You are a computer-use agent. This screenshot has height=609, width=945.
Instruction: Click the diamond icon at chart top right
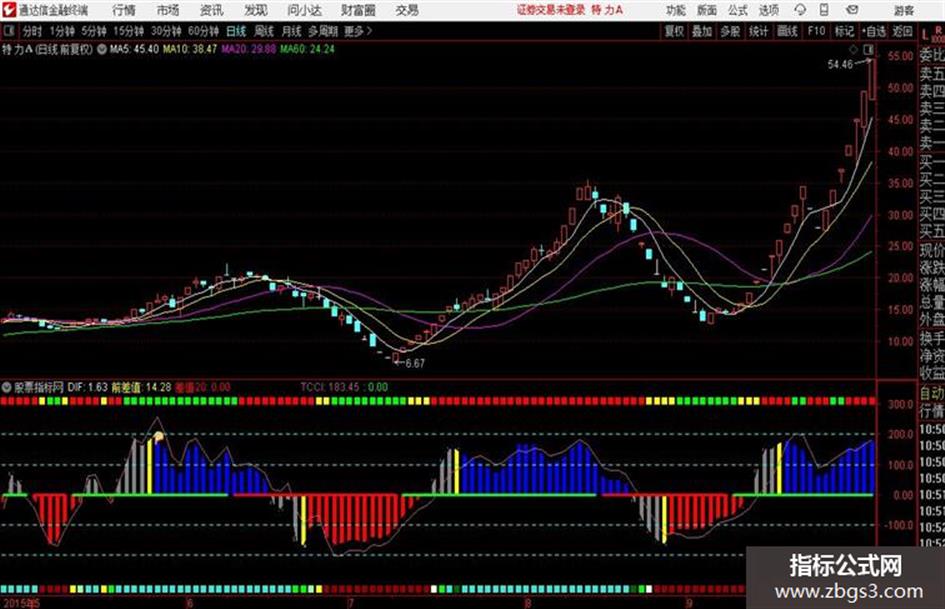854,49
